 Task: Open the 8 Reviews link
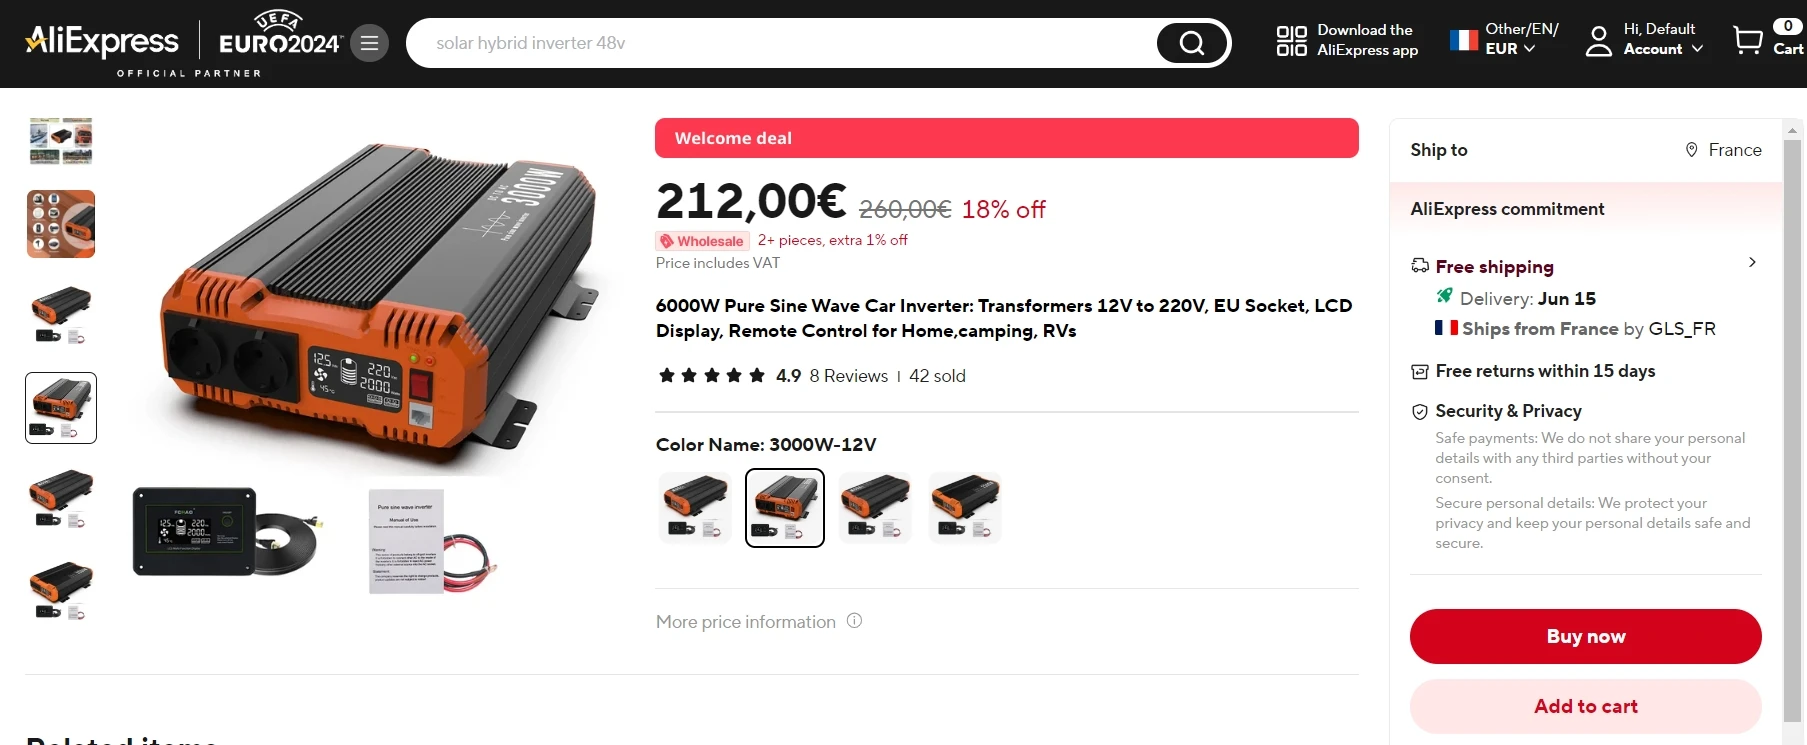(848, 376)
